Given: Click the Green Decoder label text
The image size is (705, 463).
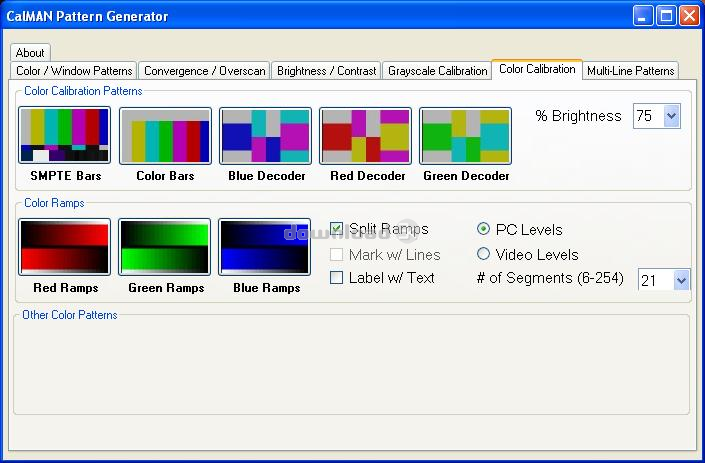Looking at the screenshot, I should point(466,176).
